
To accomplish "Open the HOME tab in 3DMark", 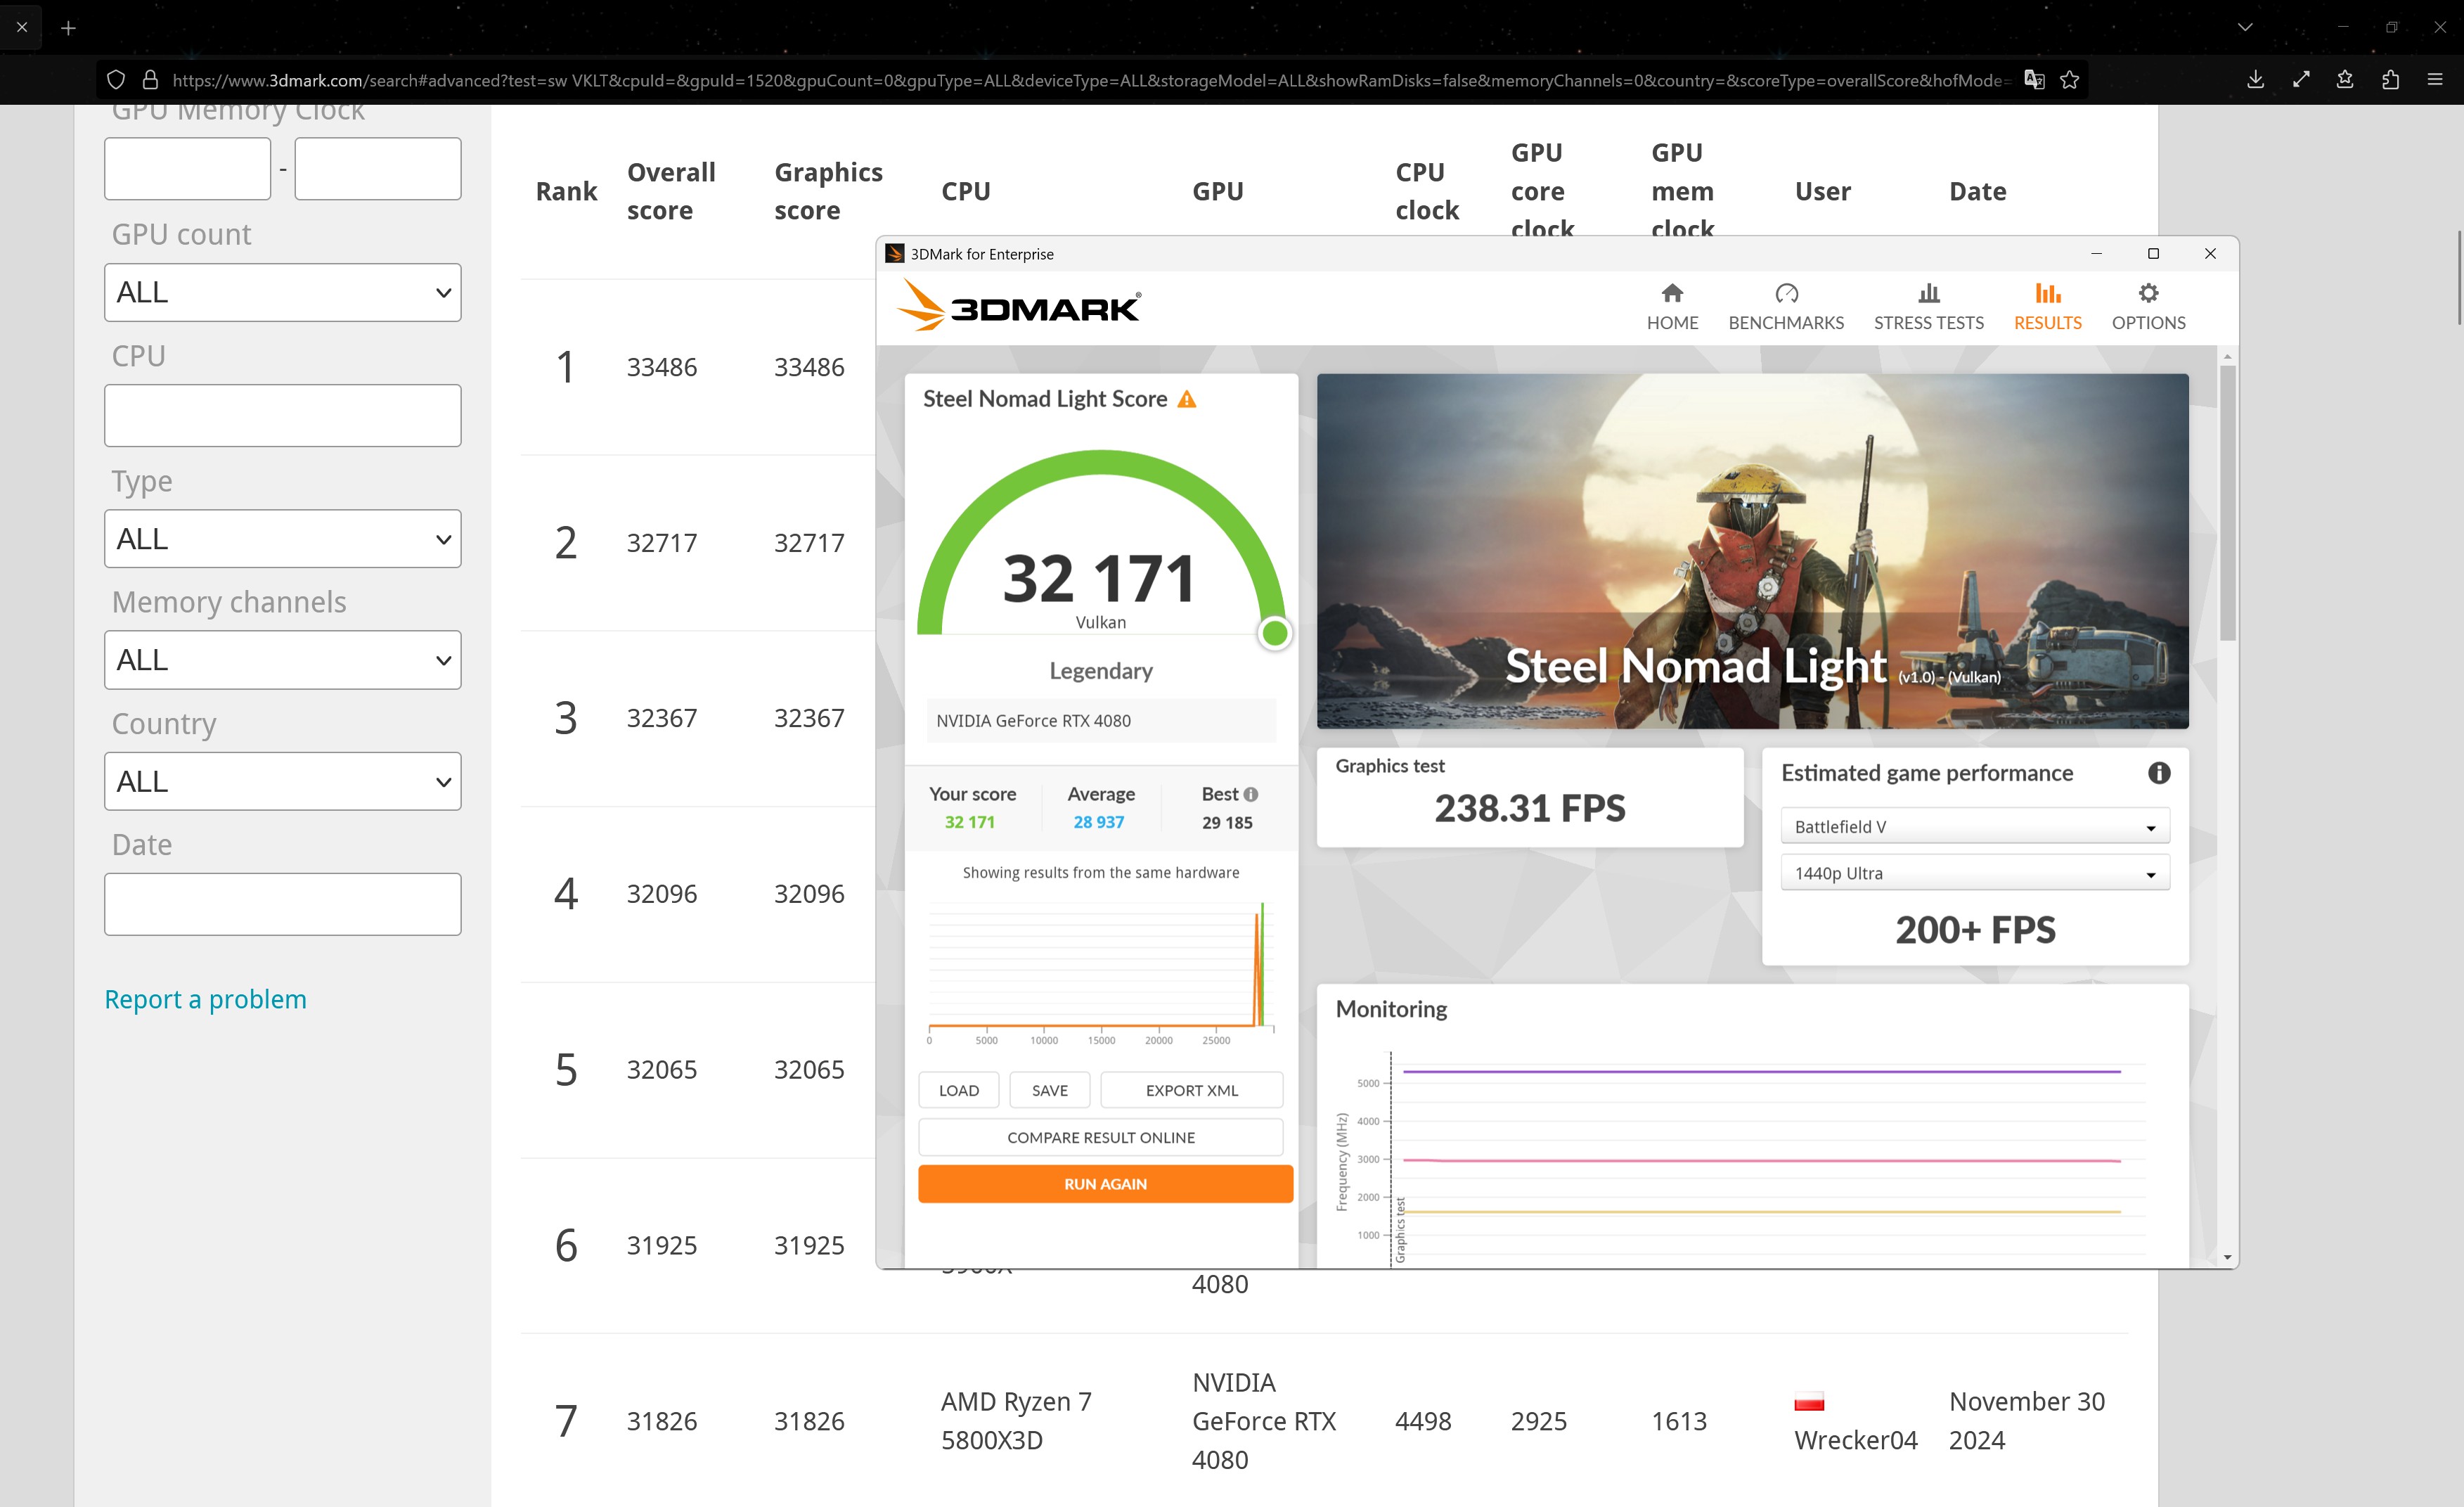I will tap(1672, 307).
